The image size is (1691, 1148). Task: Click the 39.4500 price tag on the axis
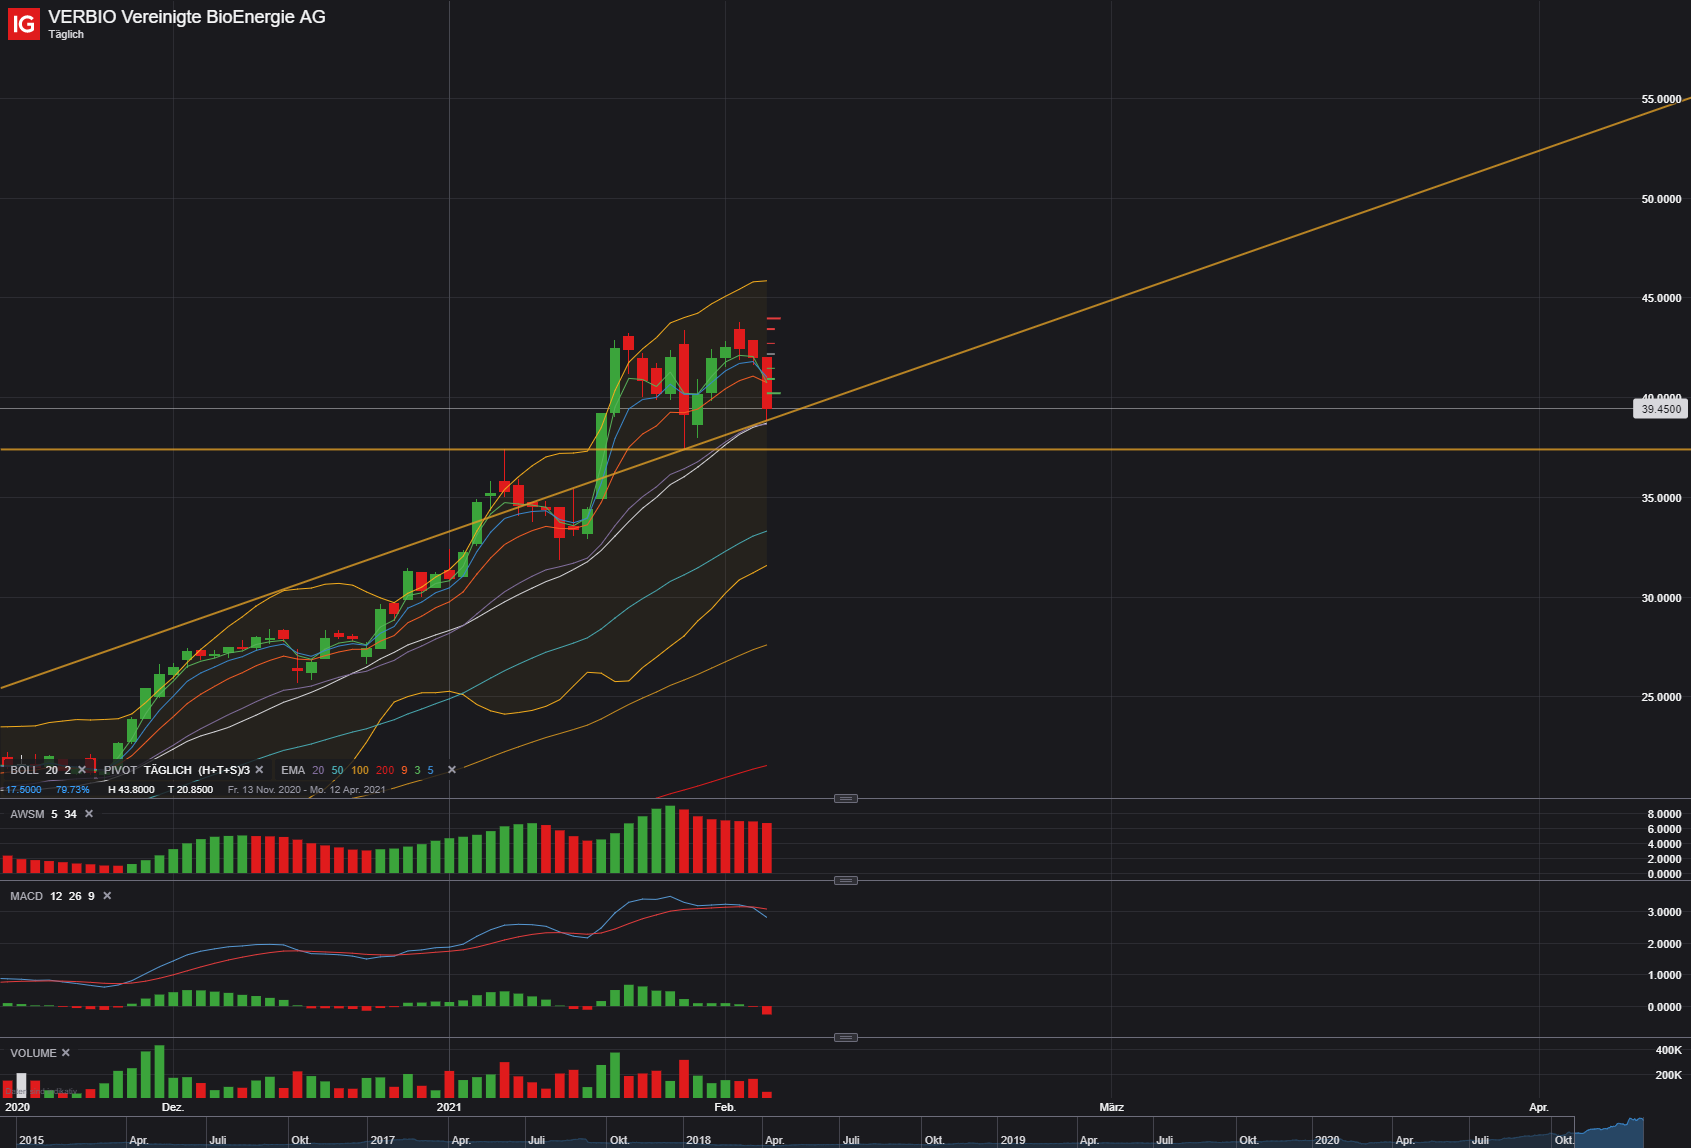pos(1663,408)
